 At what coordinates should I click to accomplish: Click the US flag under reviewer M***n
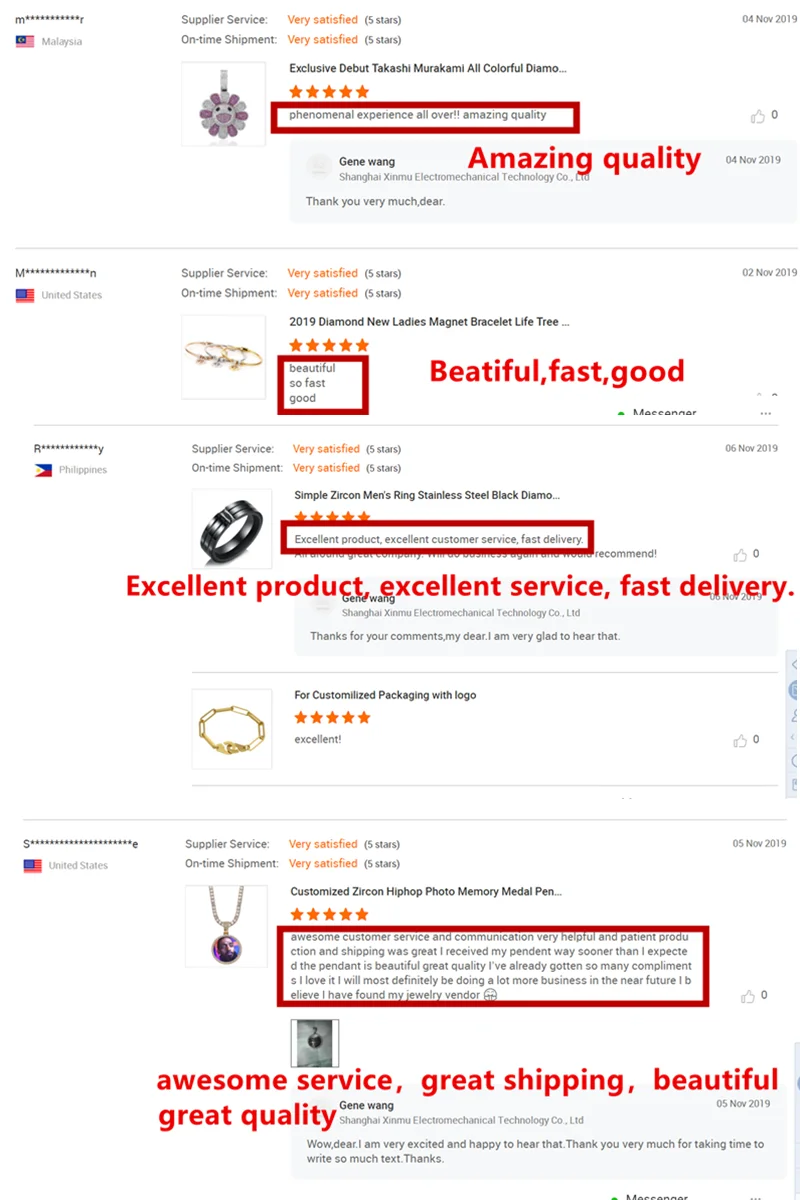click(25, 295)
